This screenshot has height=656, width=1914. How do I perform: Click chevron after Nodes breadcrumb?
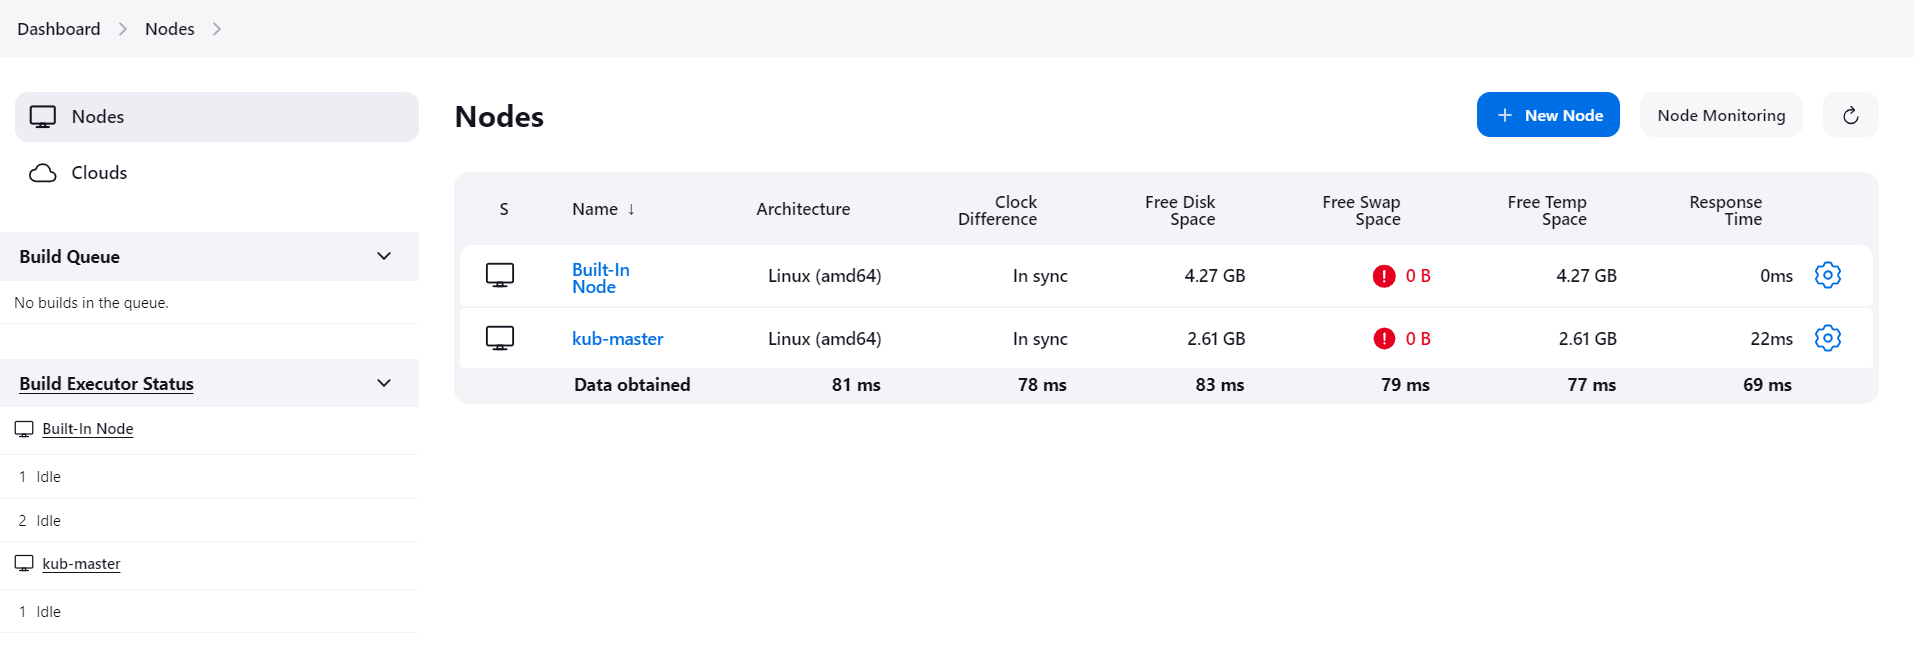[217, 29]
